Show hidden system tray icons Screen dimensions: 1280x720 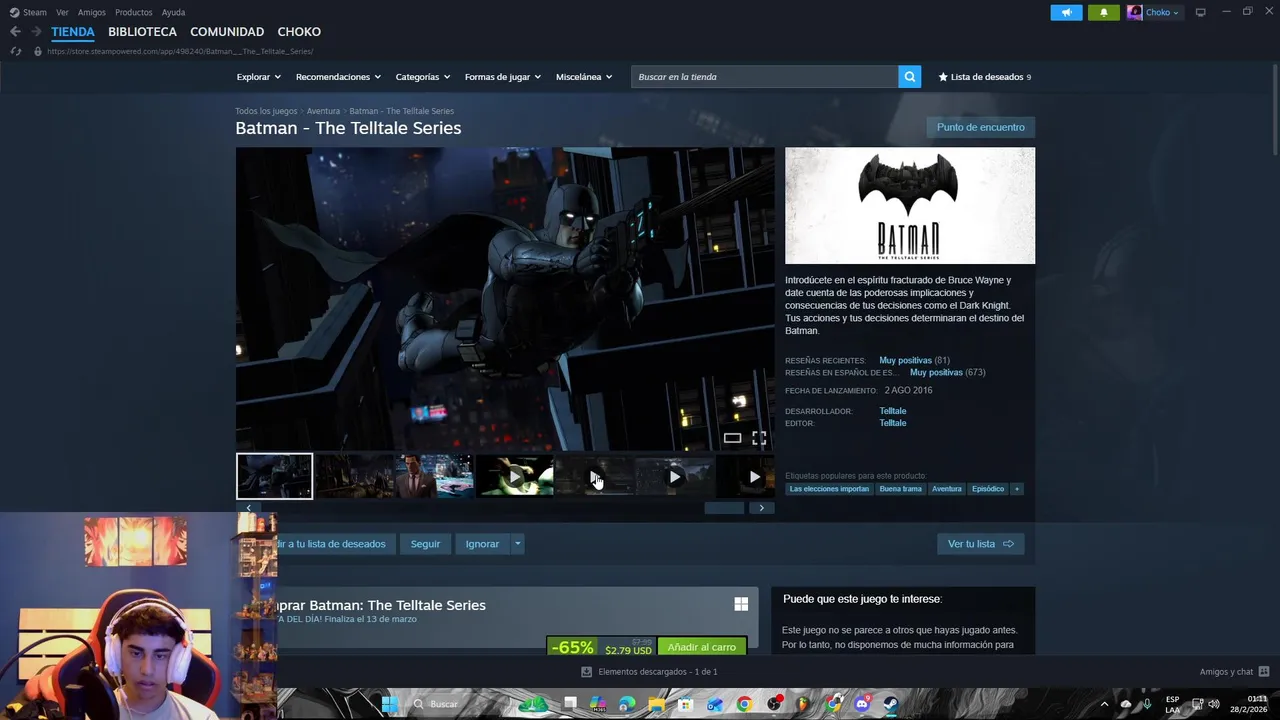coord(1105,704)
